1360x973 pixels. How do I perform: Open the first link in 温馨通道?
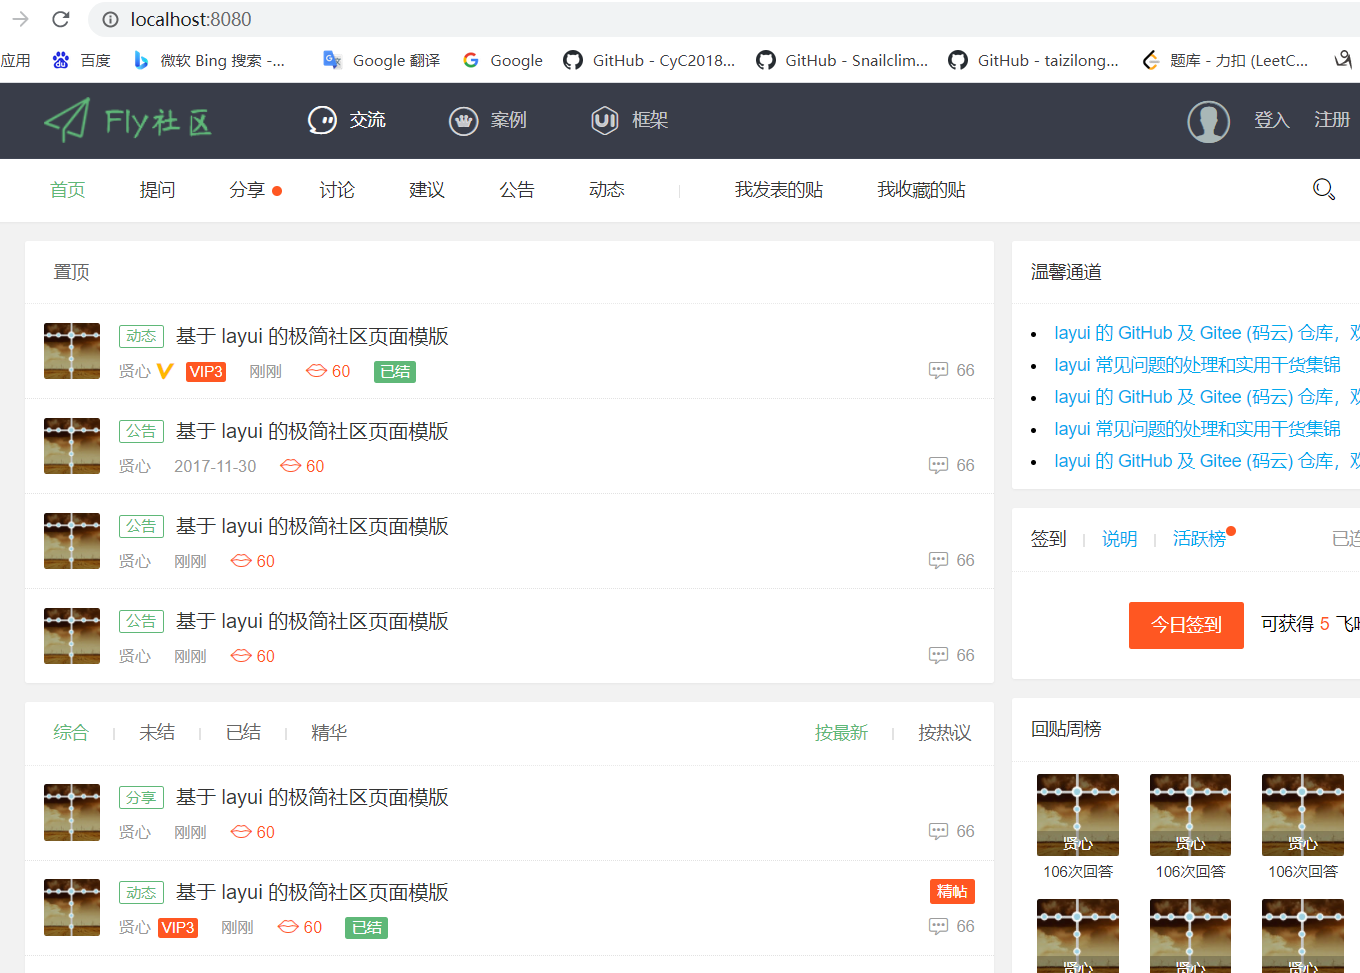coord(1206,333)
